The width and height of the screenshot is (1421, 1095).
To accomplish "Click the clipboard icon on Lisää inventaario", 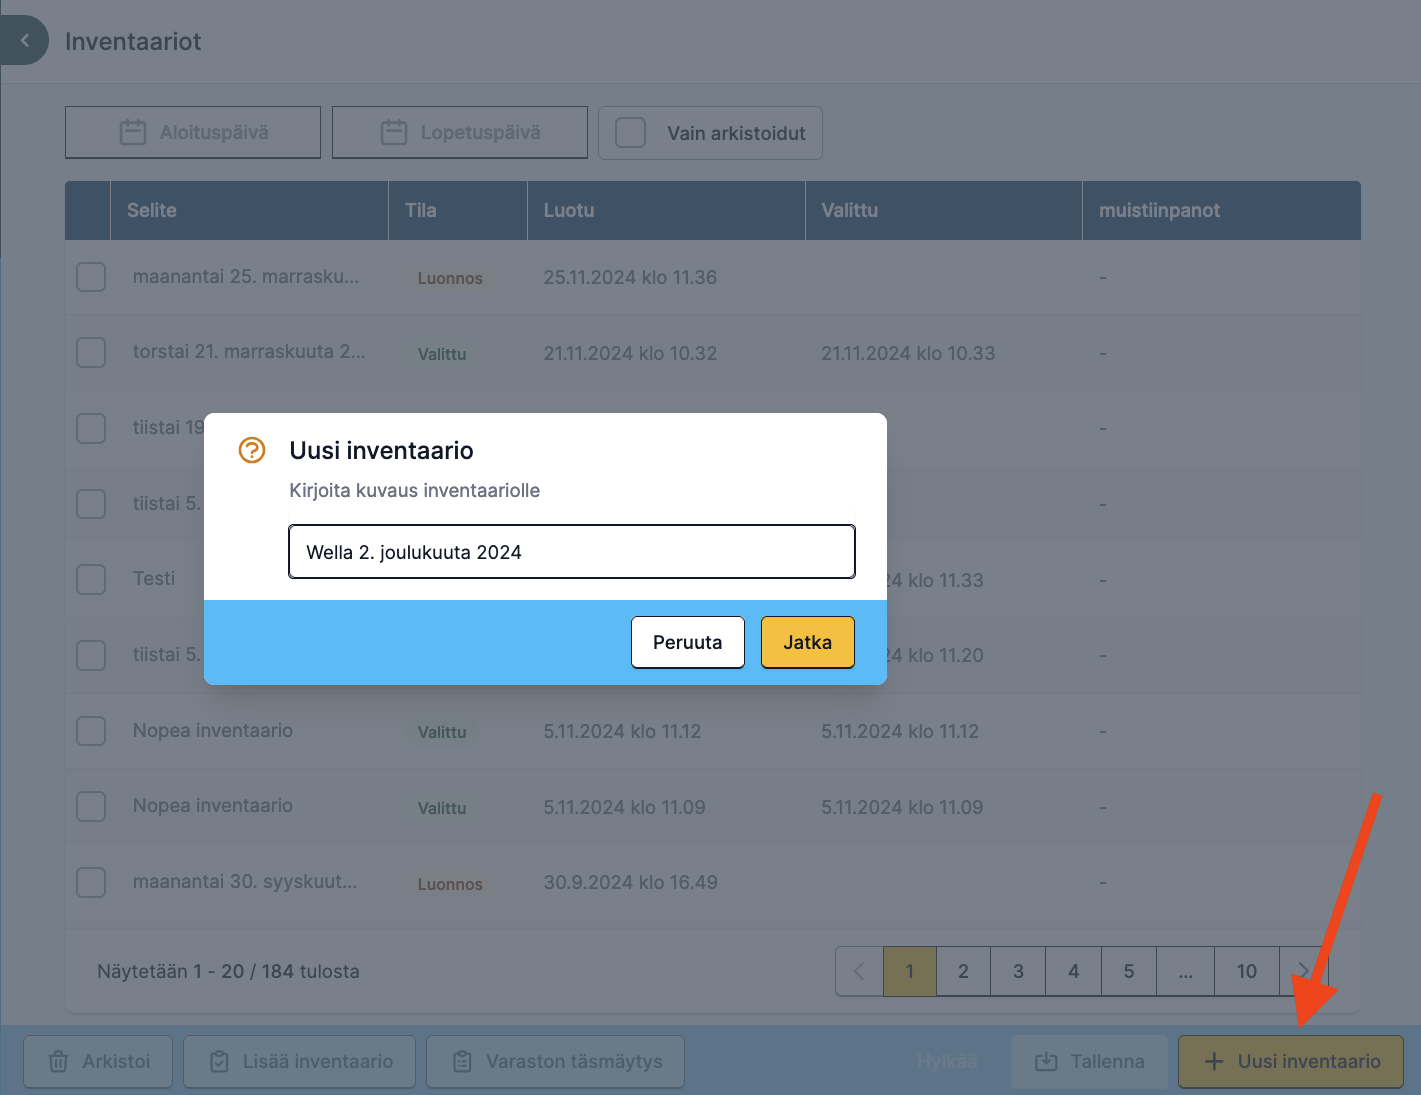I will 219,1061.
